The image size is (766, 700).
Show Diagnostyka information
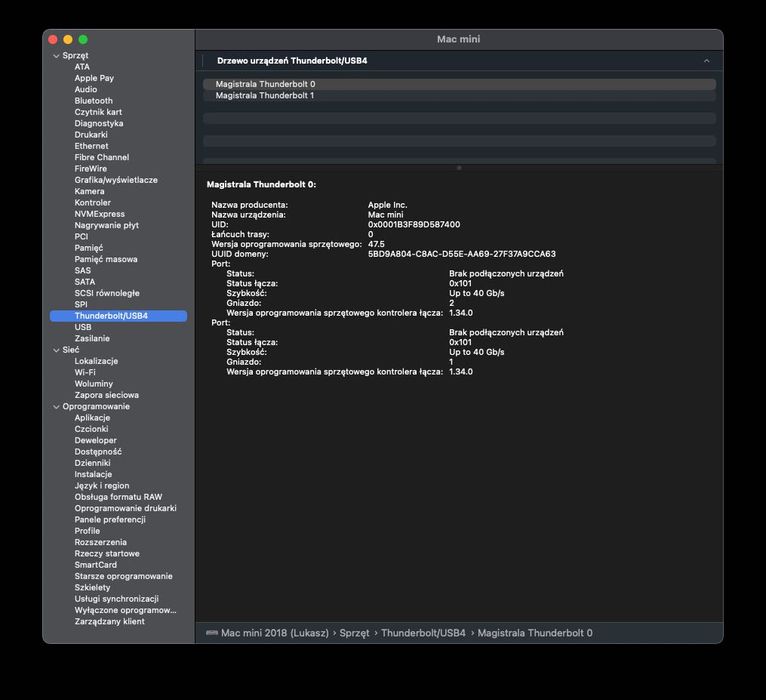point(99,123)
